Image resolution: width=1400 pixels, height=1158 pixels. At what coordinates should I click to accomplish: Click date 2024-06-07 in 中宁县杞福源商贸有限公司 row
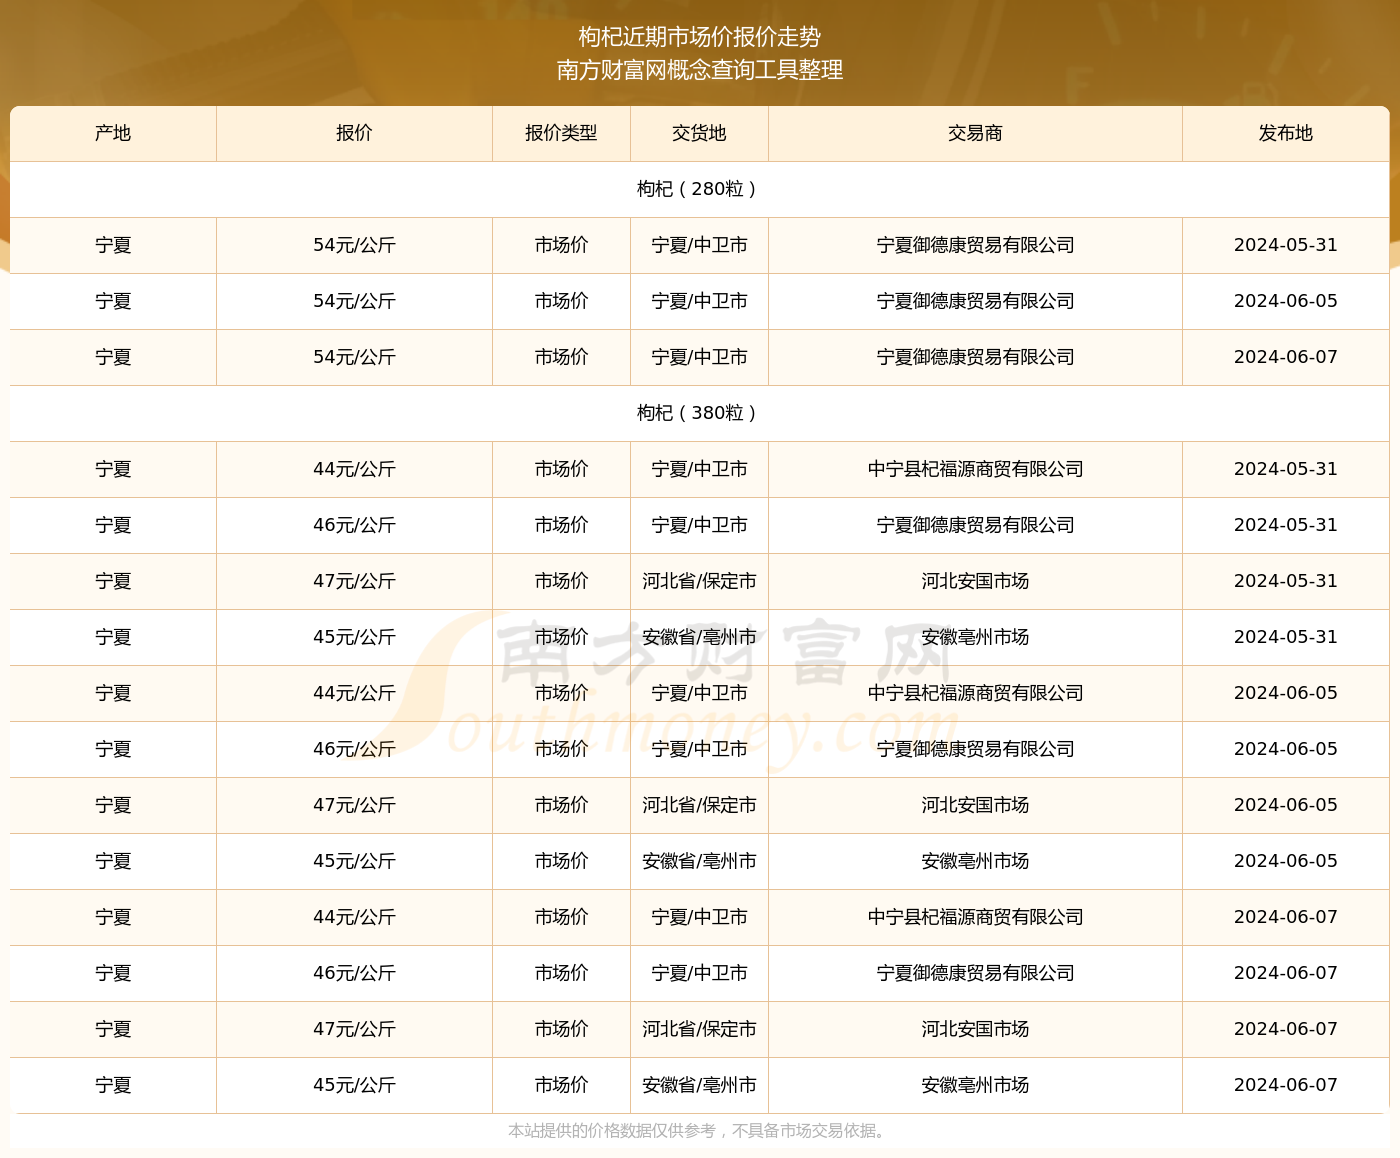coord(1285,917)
